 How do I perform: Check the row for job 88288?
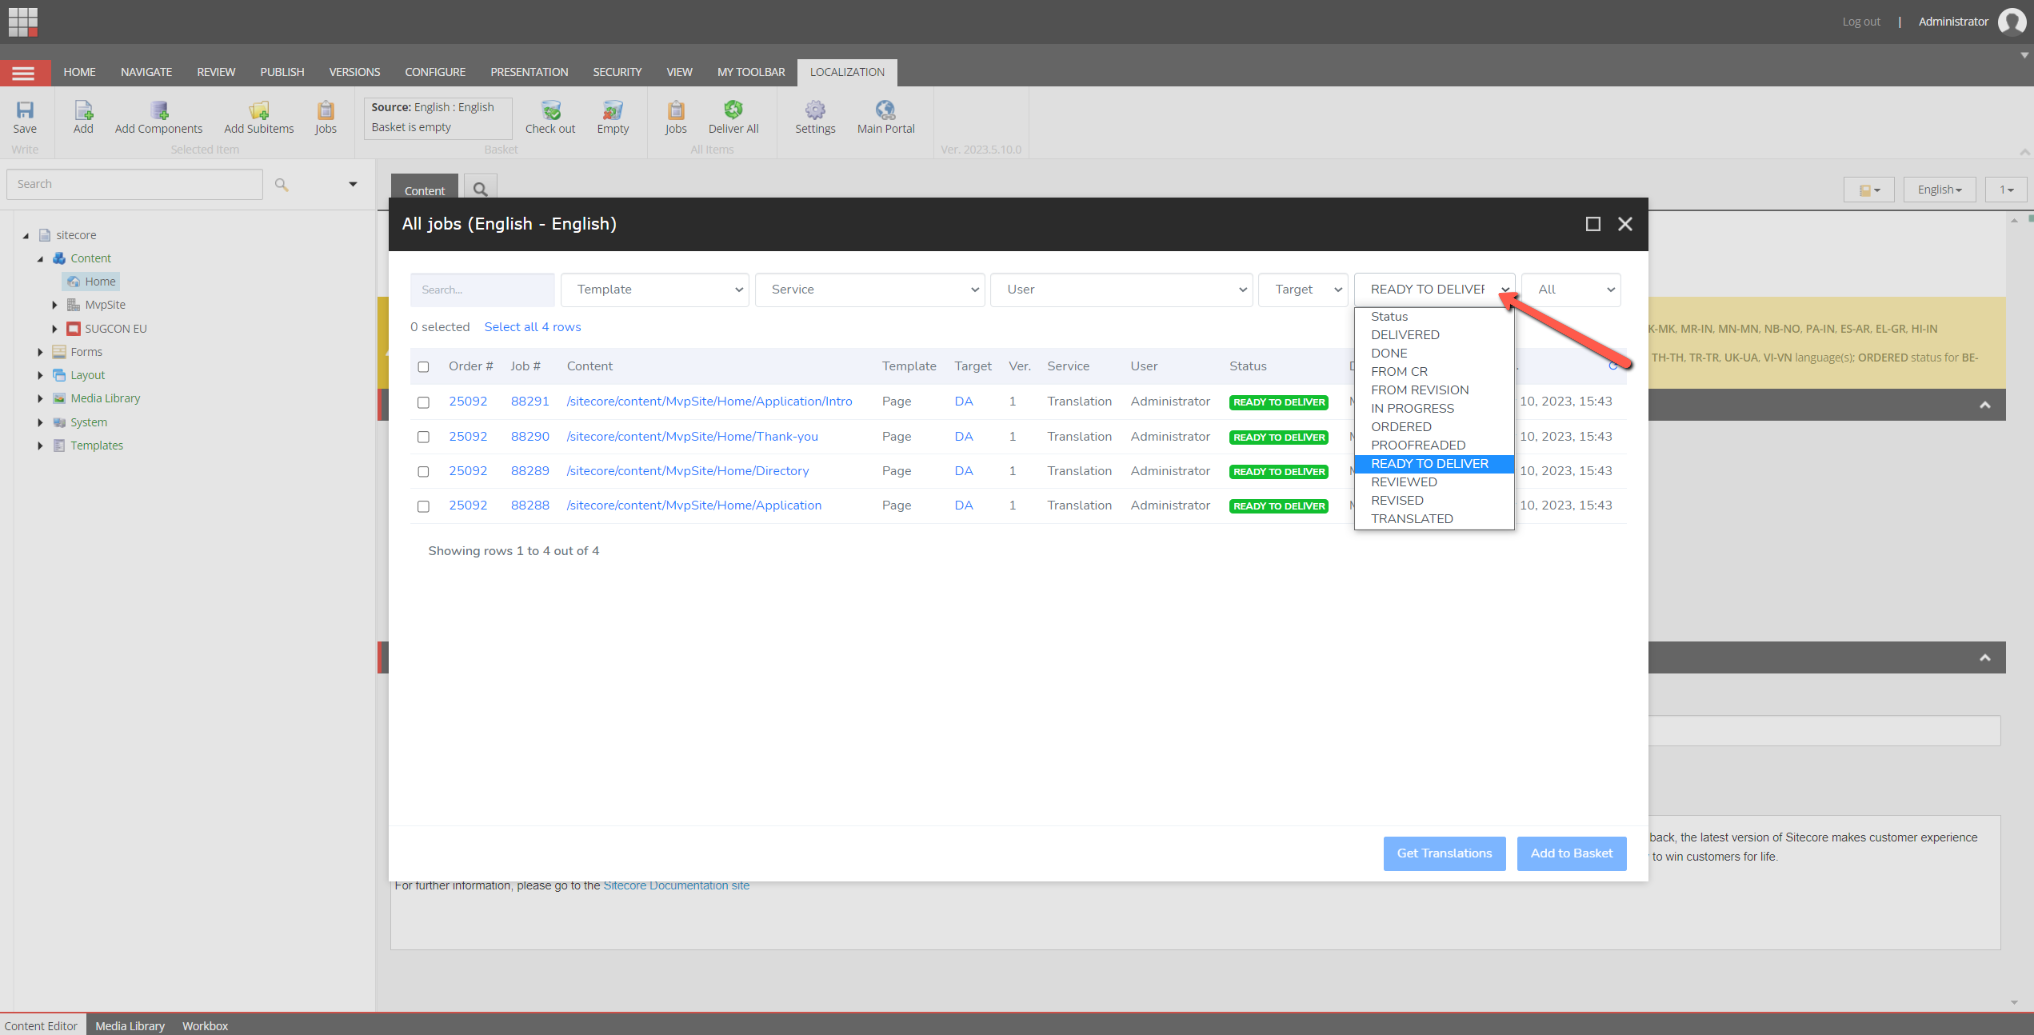423,506
